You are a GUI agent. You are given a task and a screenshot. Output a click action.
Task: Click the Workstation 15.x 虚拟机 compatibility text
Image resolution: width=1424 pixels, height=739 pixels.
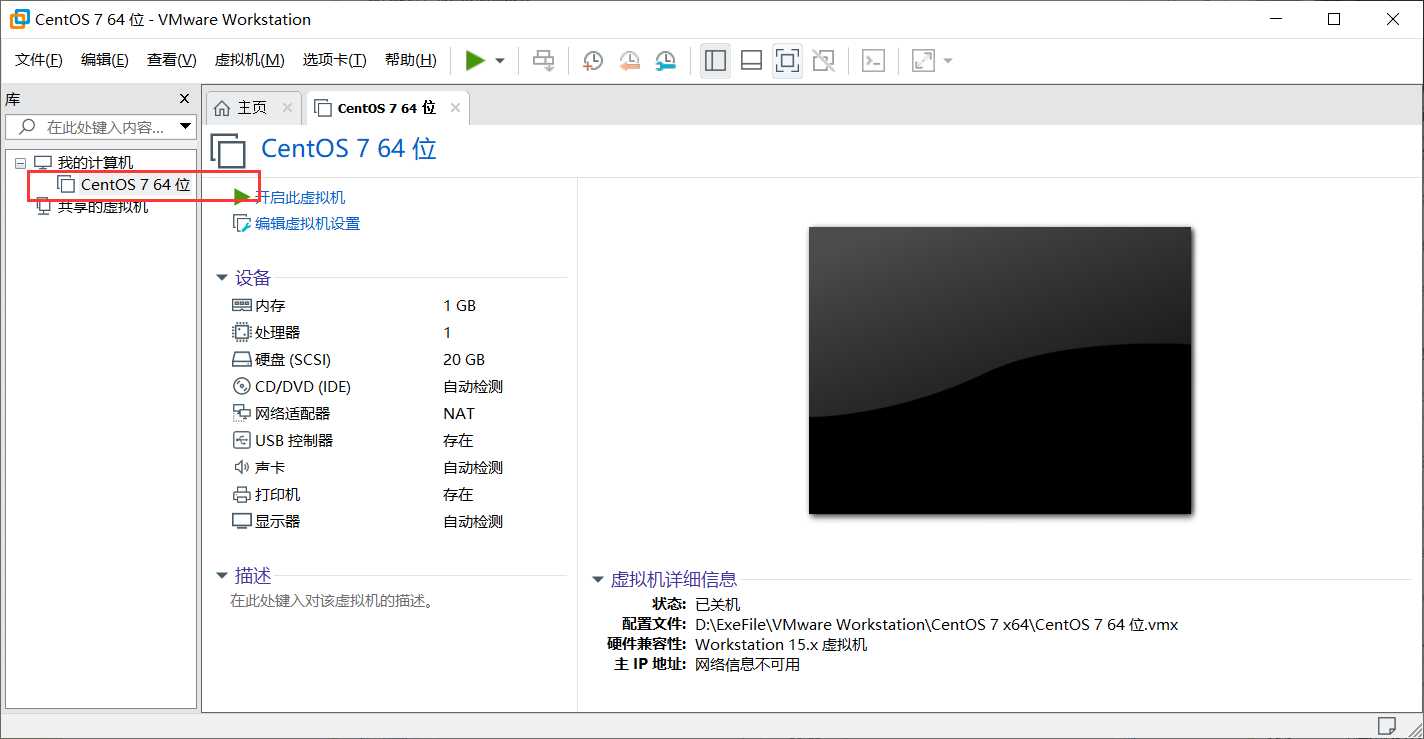pyautogui.click(x=781, y=644)
